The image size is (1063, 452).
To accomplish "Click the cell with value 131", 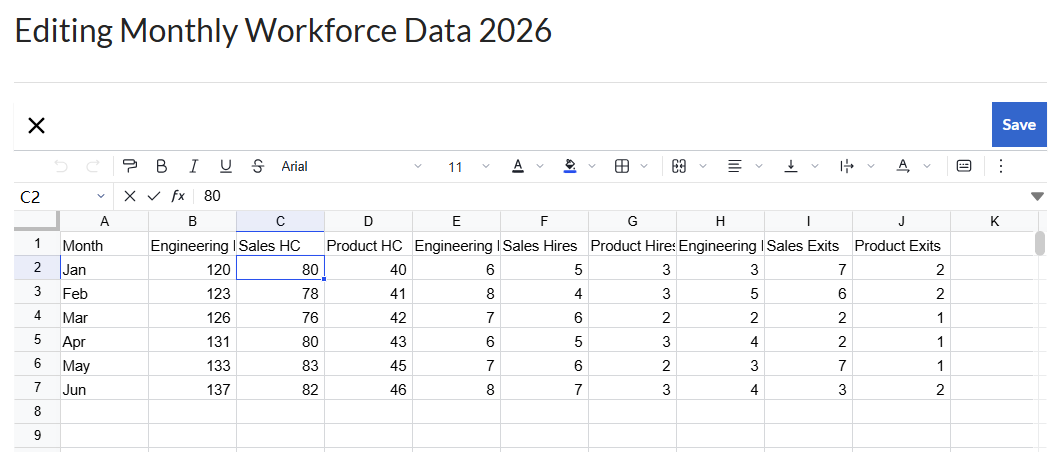I will pyautogui.click(x=193, y=341).
